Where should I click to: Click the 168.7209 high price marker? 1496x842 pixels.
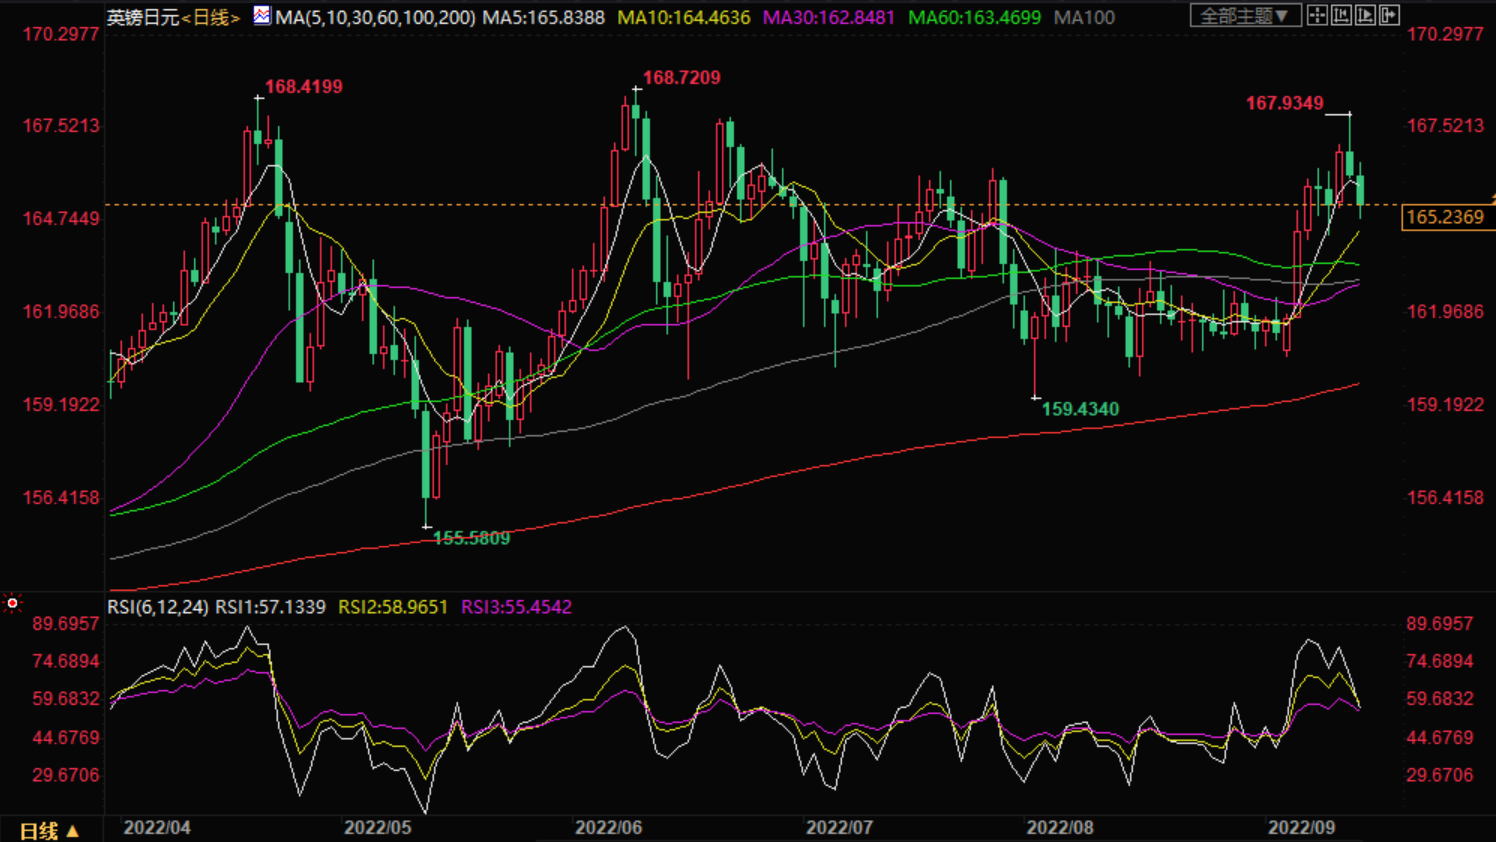coord(681,78)
